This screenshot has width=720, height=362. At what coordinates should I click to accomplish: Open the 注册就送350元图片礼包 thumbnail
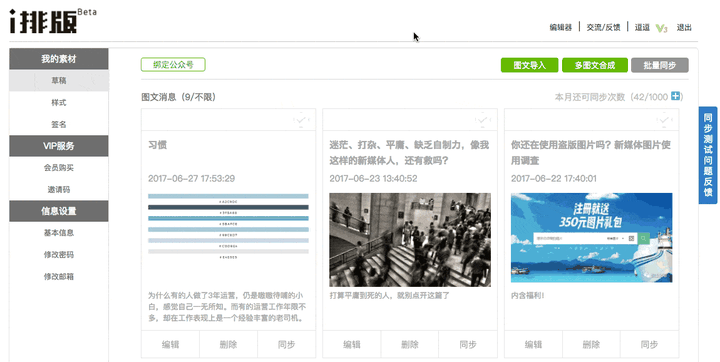pyautogui.click(x=591, y=238)
